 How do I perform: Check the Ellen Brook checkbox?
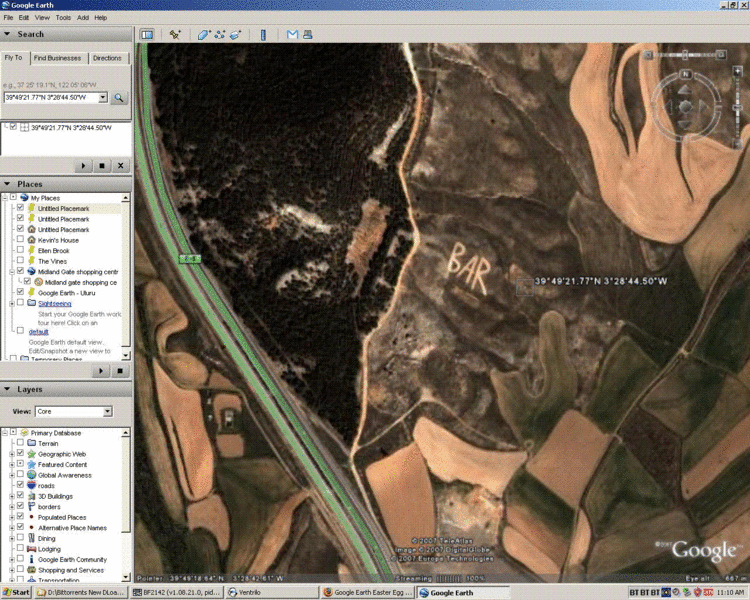[20, 250]
